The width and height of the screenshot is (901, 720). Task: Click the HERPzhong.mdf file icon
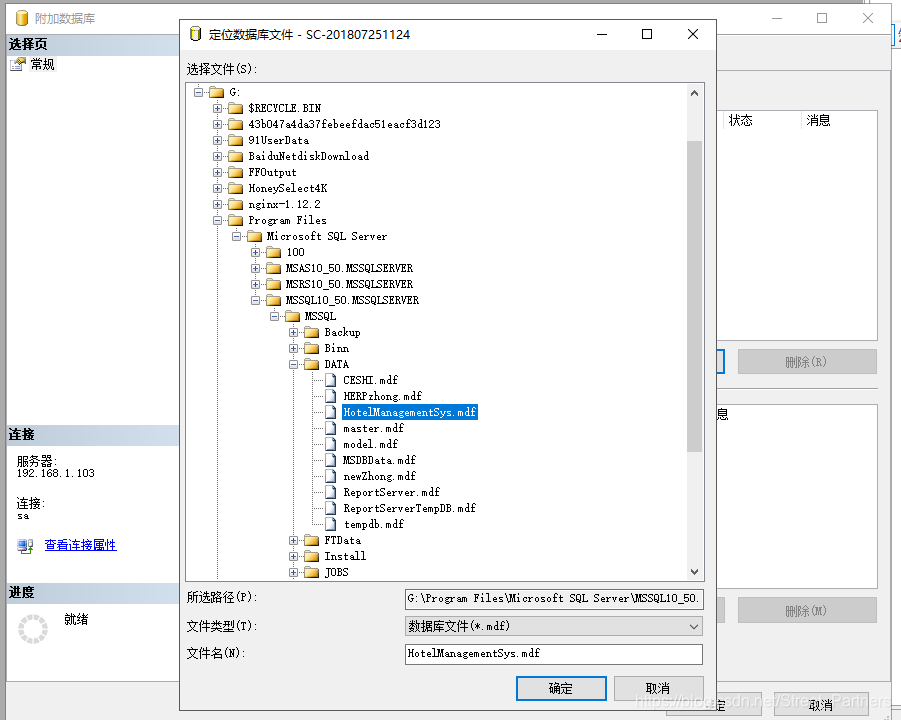pos(330,396)
